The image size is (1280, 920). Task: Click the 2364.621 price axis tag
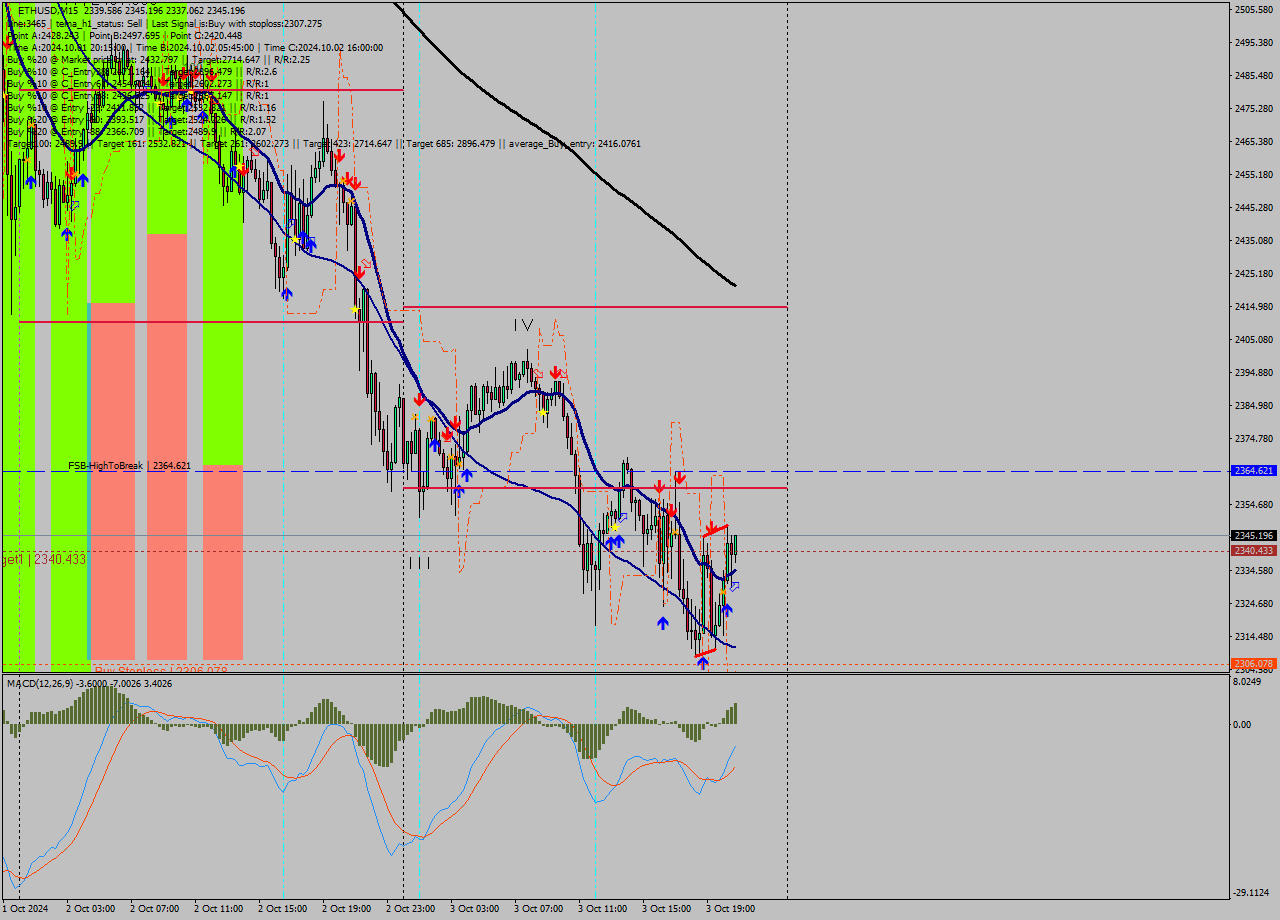coord(1254,470)
